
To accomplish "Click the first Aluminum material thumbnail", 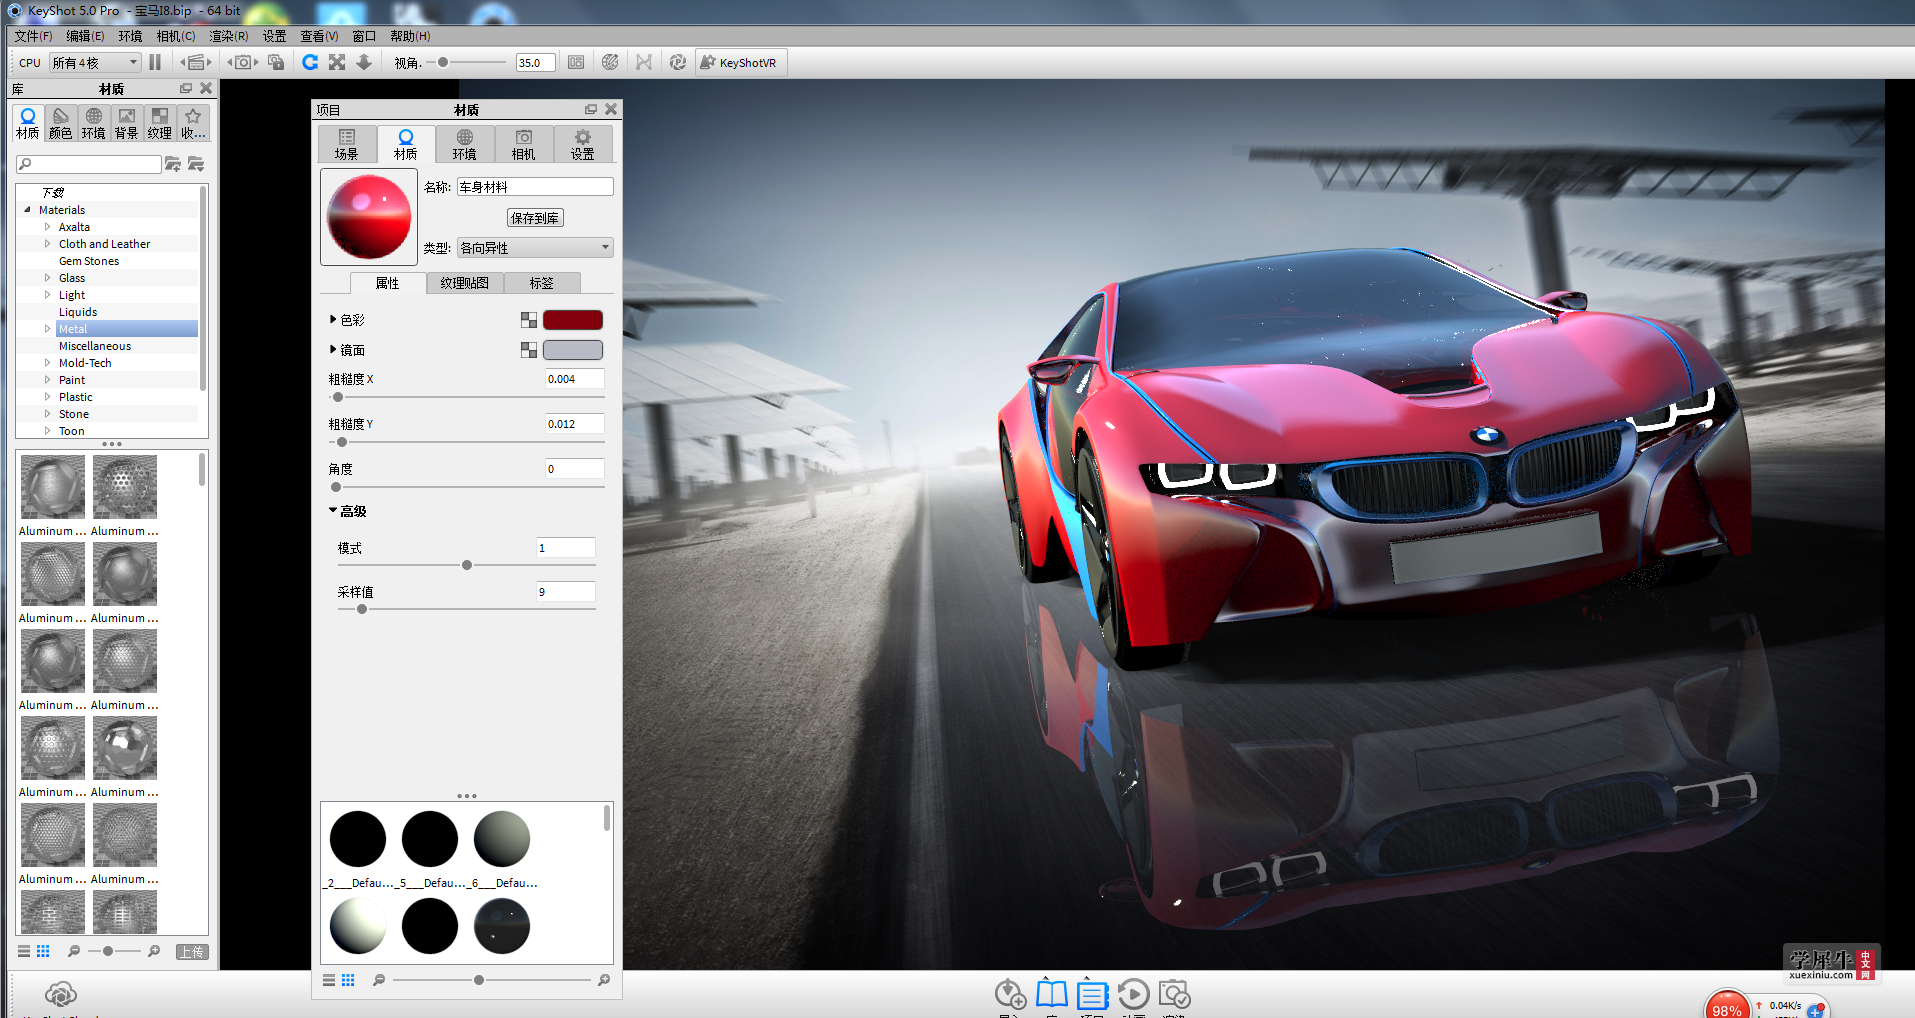I will pyautogui.click(x=53, y=487).
